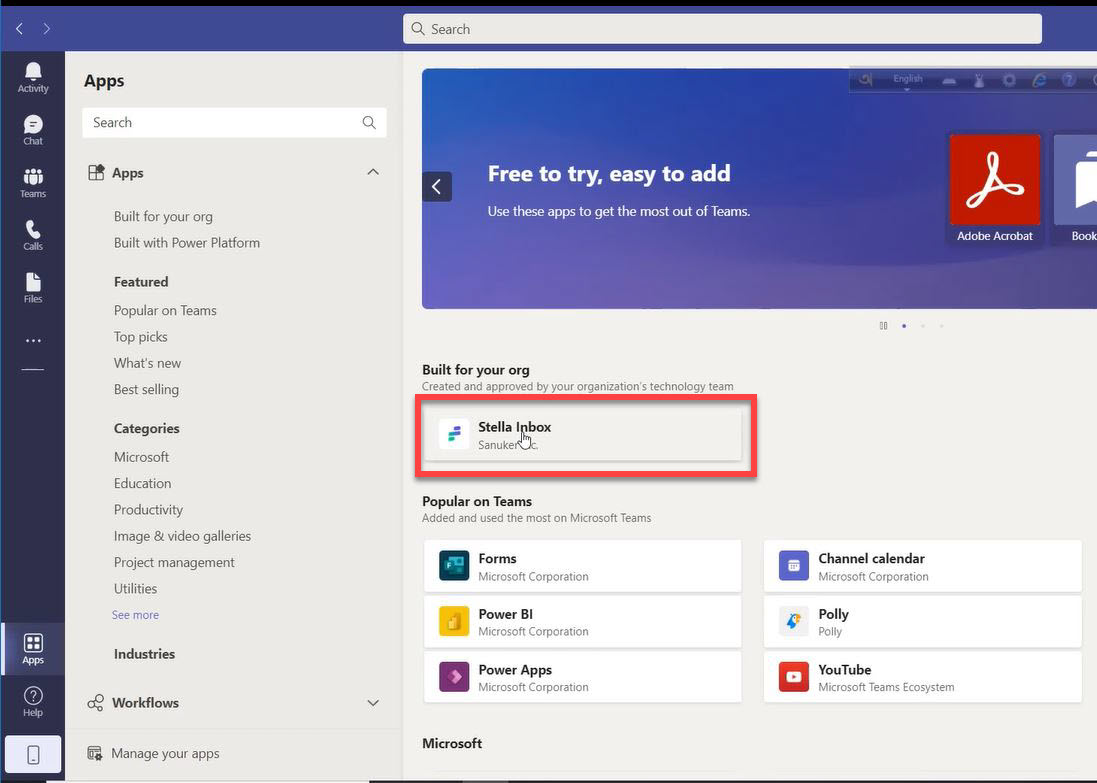Open the English language dropdown

pyautogui.click(x=907, y=80)
